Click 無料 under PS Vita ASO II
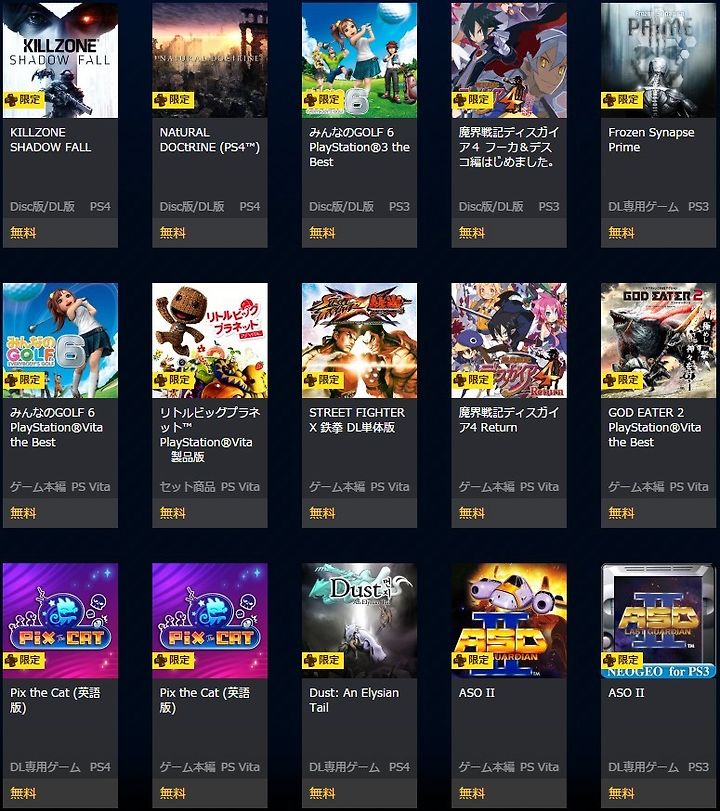This screenshot has height=811, width=720. (472, 793)
